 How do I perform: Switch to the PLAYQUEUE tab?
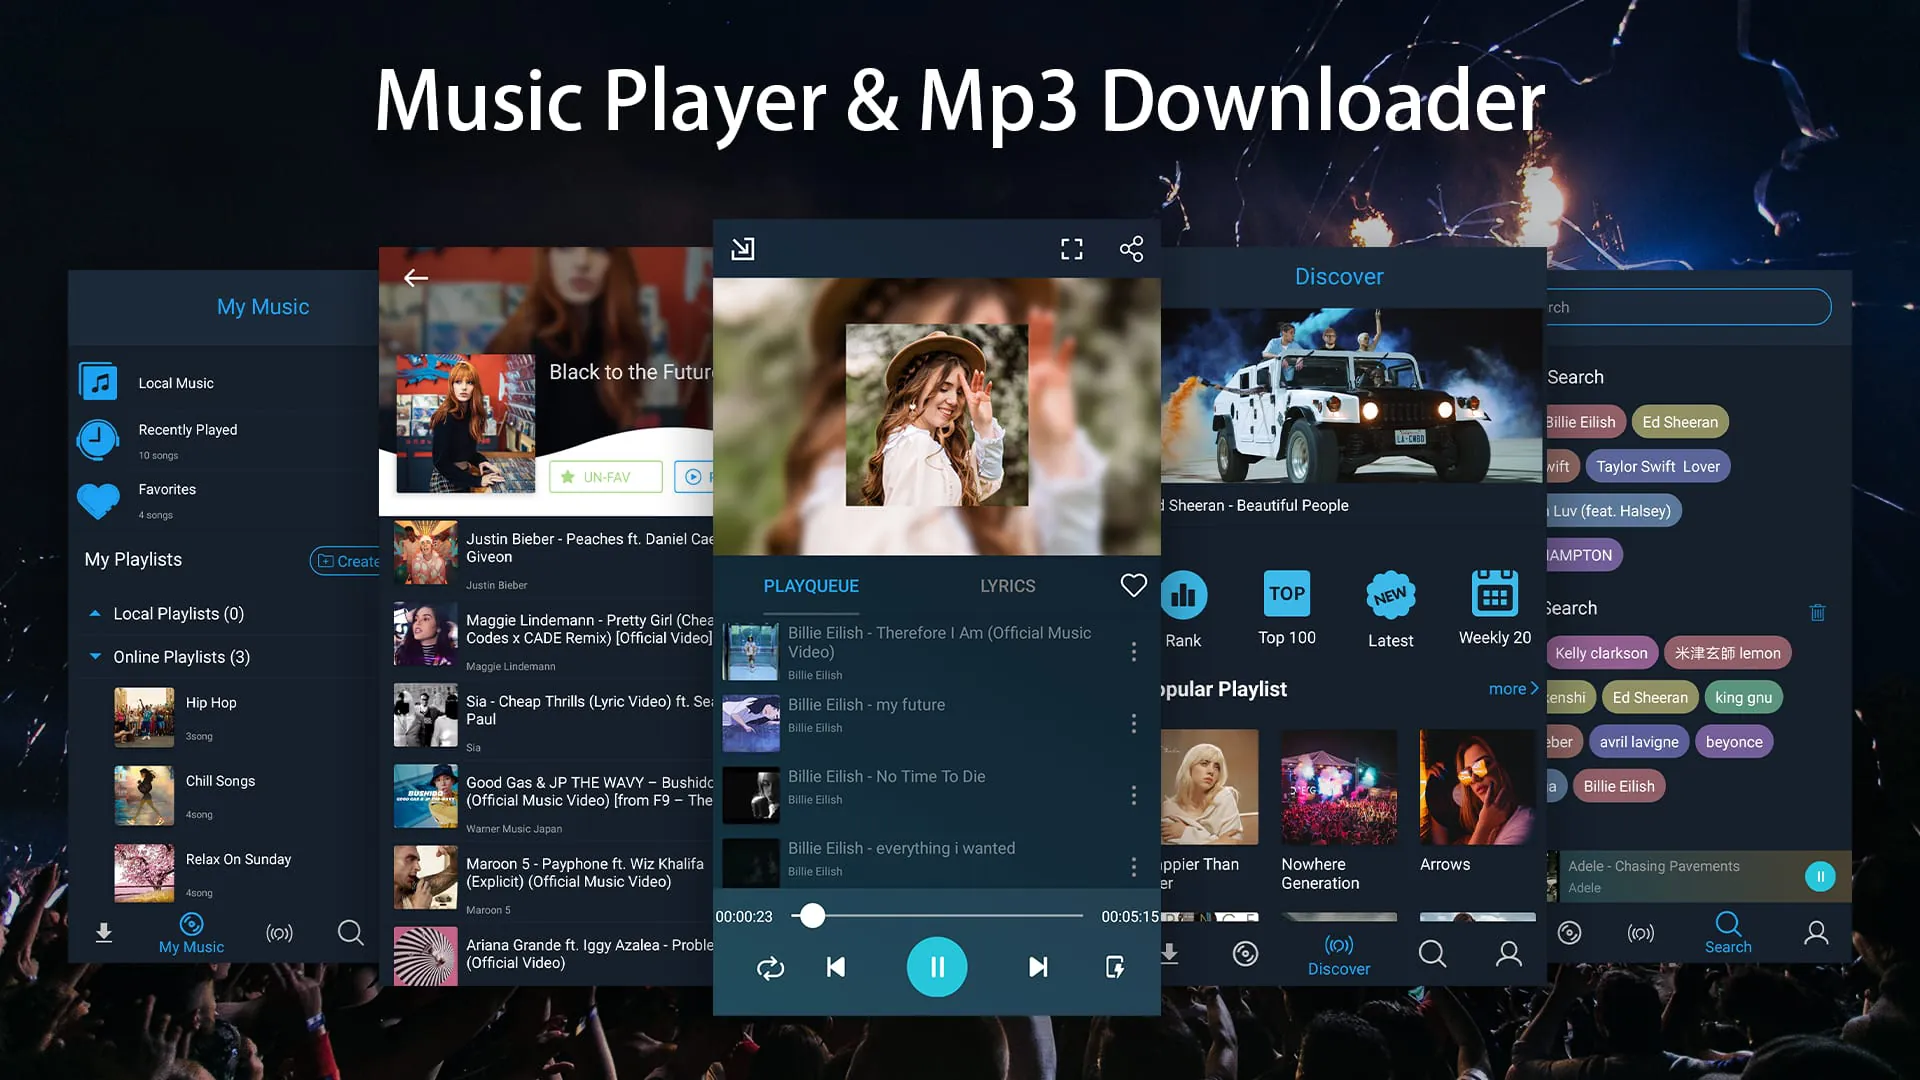pyautogui.click(x=810, y=586)
